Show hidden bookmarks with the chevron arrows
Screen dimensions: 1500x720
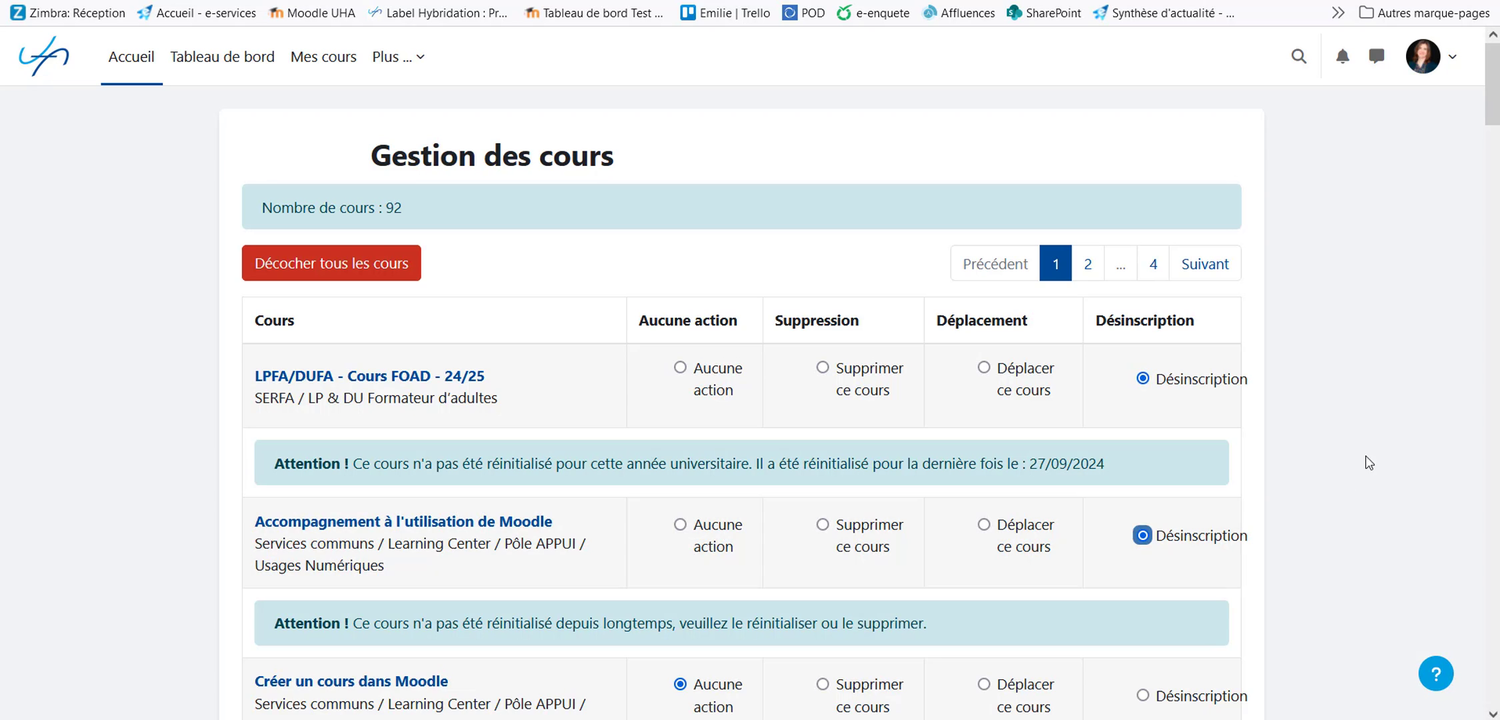click(x=1338, y=13)
